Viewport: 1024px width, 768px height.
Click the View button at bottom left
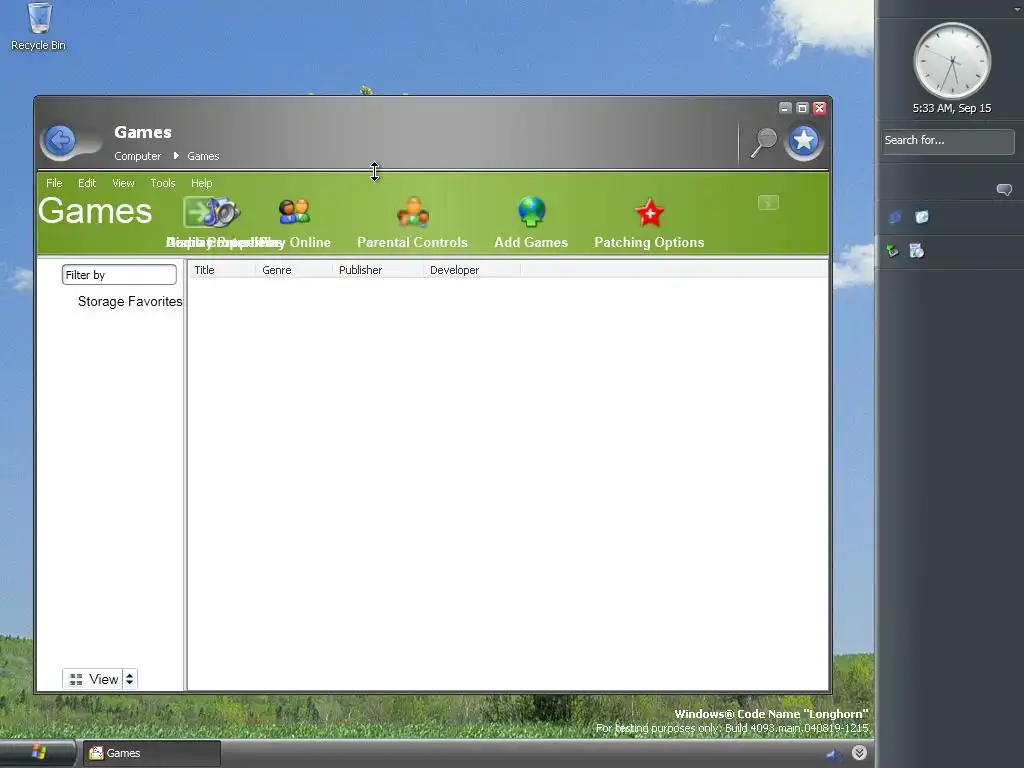pyautogui.click(x=93, y=679)
